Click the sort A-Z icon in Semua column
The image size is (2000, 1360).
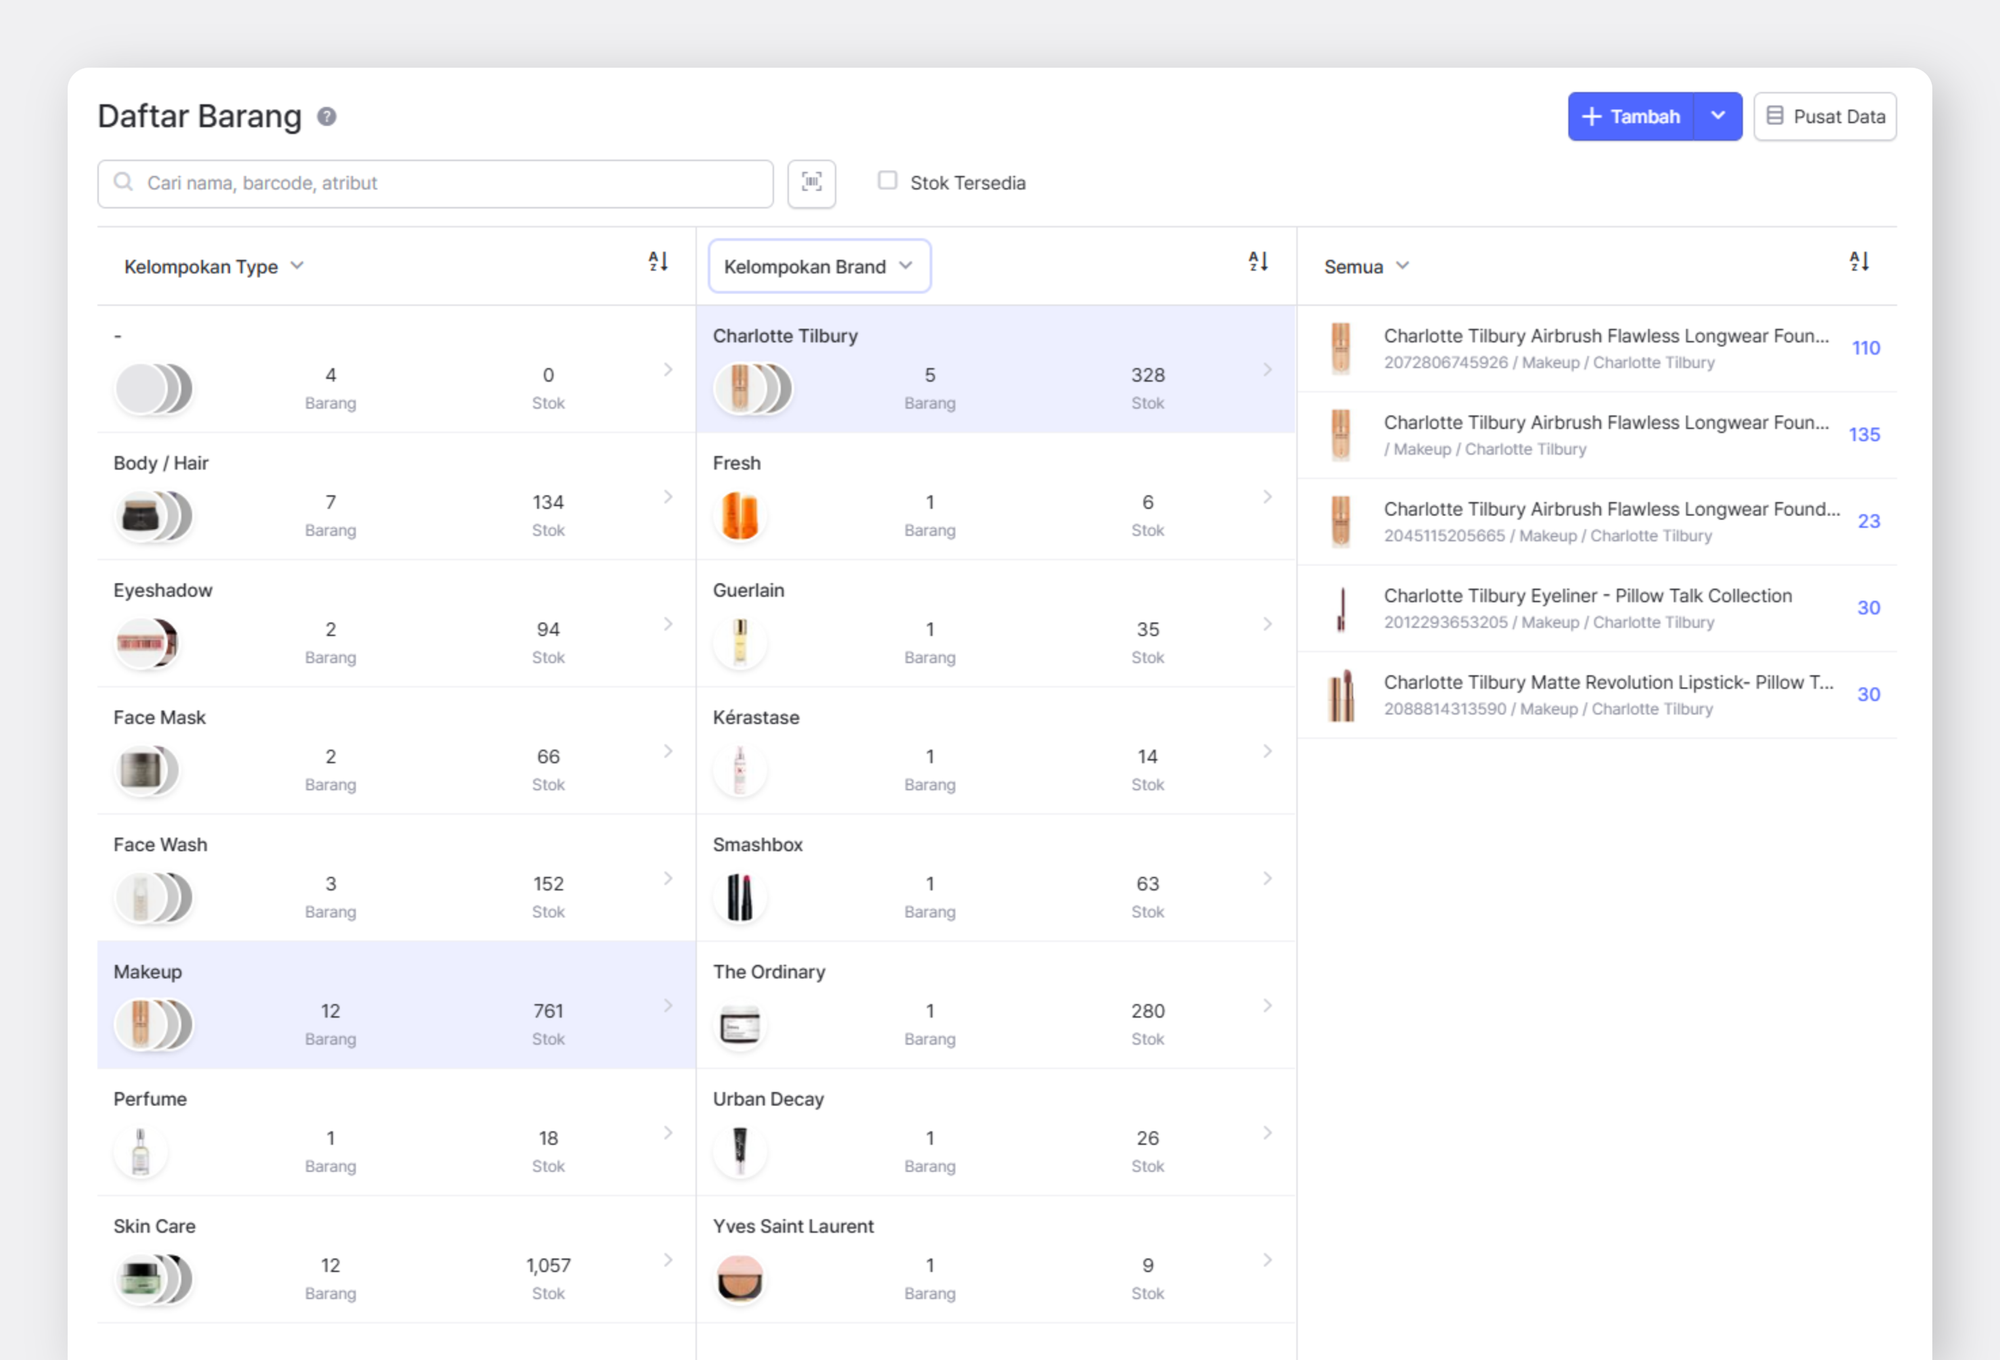pos(1859,262)
